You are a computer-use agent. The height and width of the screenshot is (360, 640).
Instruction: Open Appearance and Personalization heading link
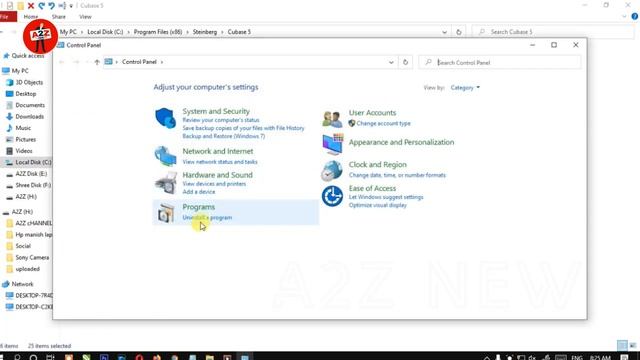click(401, 142)
